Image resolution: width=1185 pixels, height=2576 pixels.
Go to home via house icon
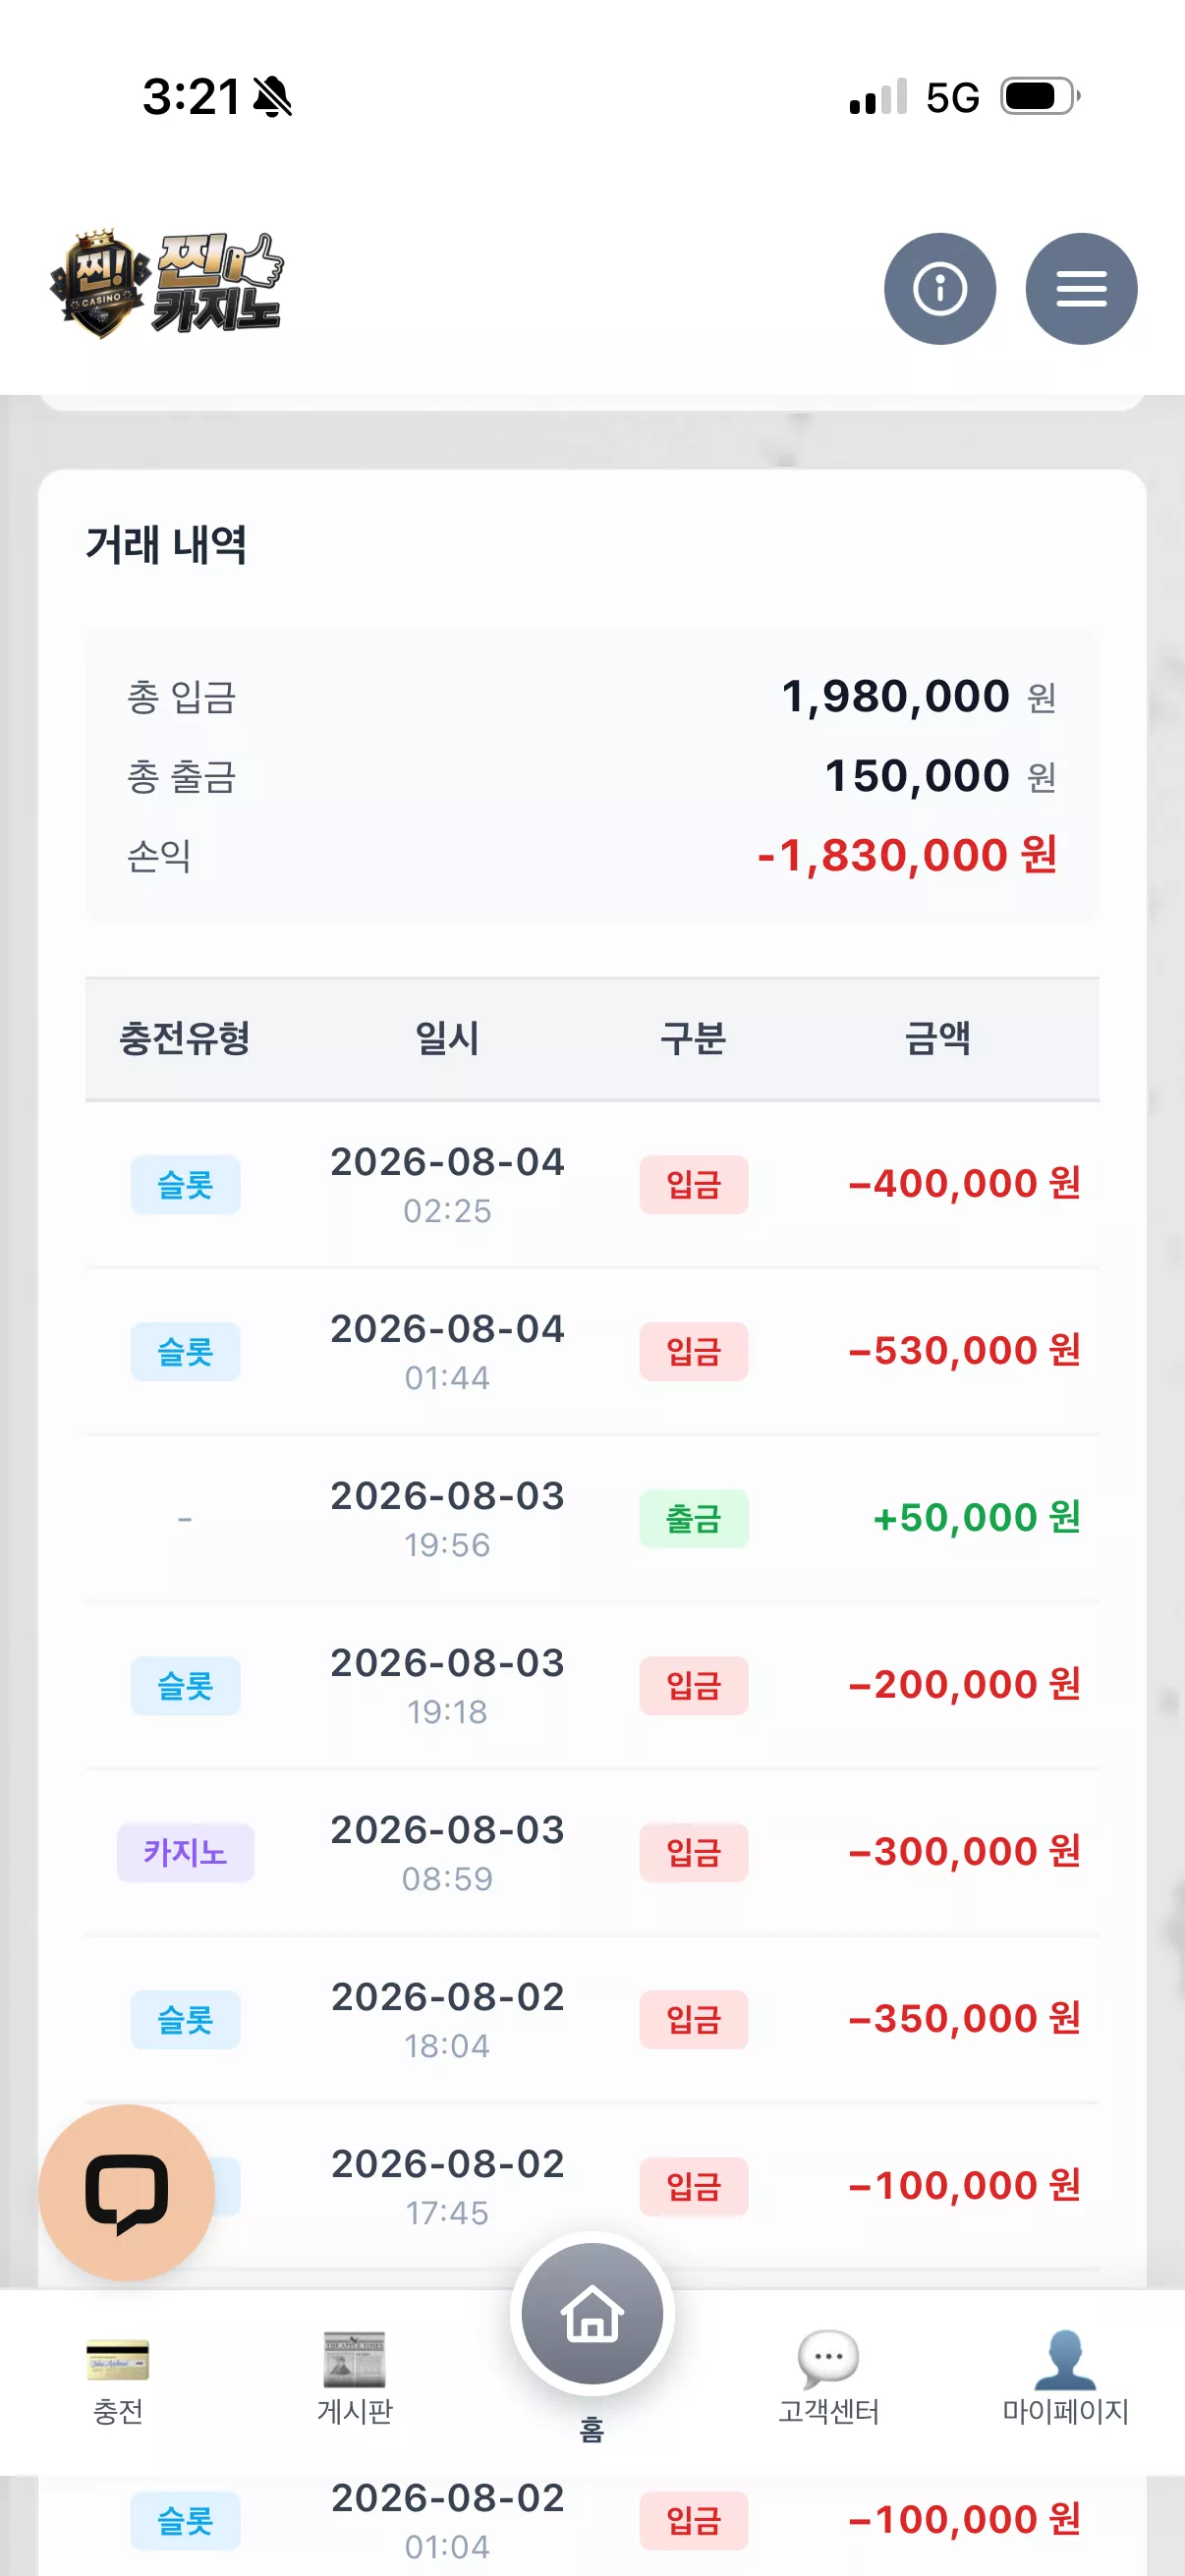click(592, 2313)
